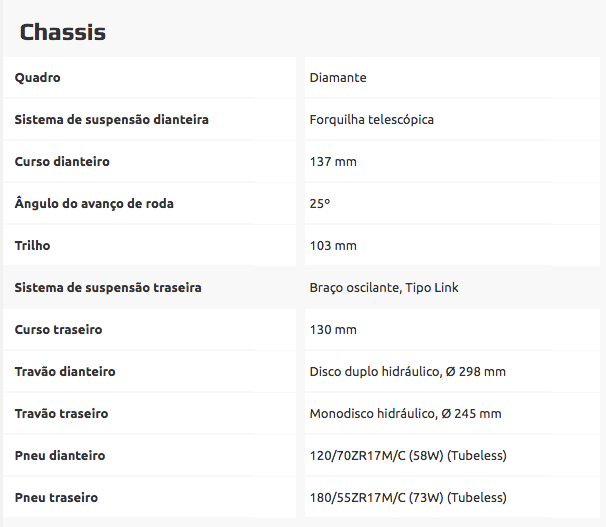Click the Chassis section heading
606x527 pixels.
tap(62, 32)
